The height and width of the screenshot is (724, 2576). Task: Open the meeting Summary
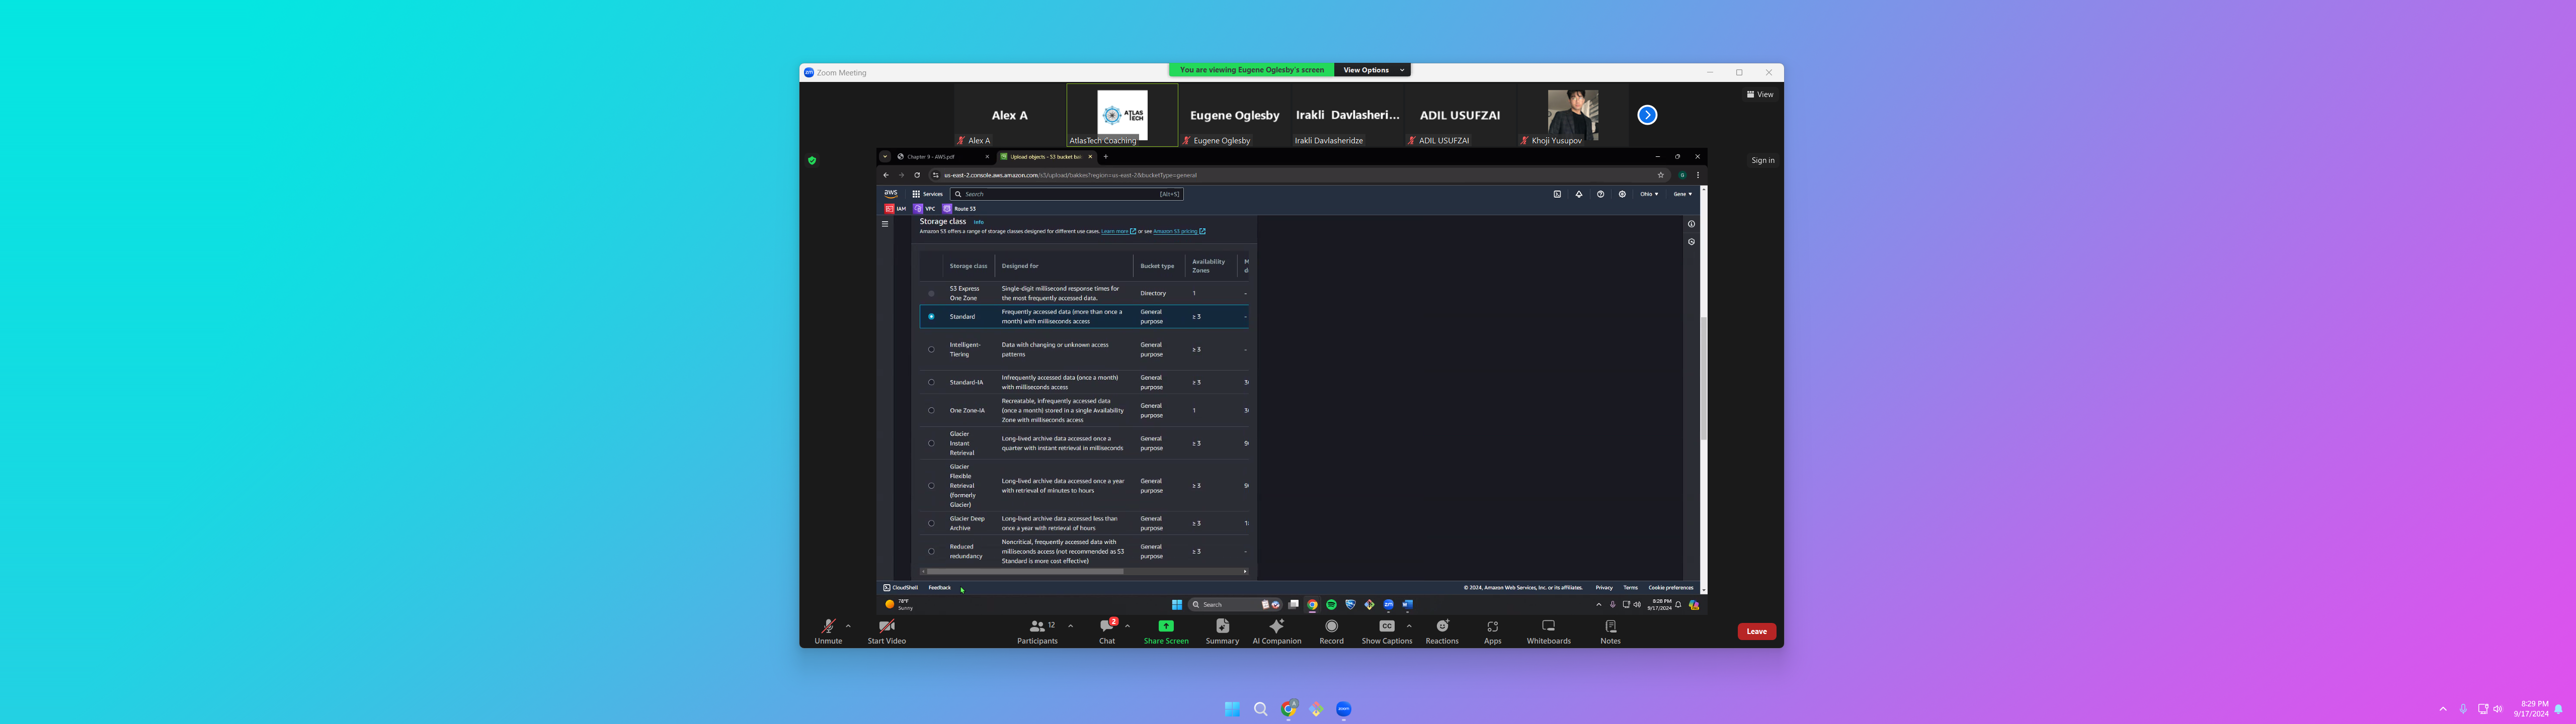pyautogui.click(x=1222, y=627)
